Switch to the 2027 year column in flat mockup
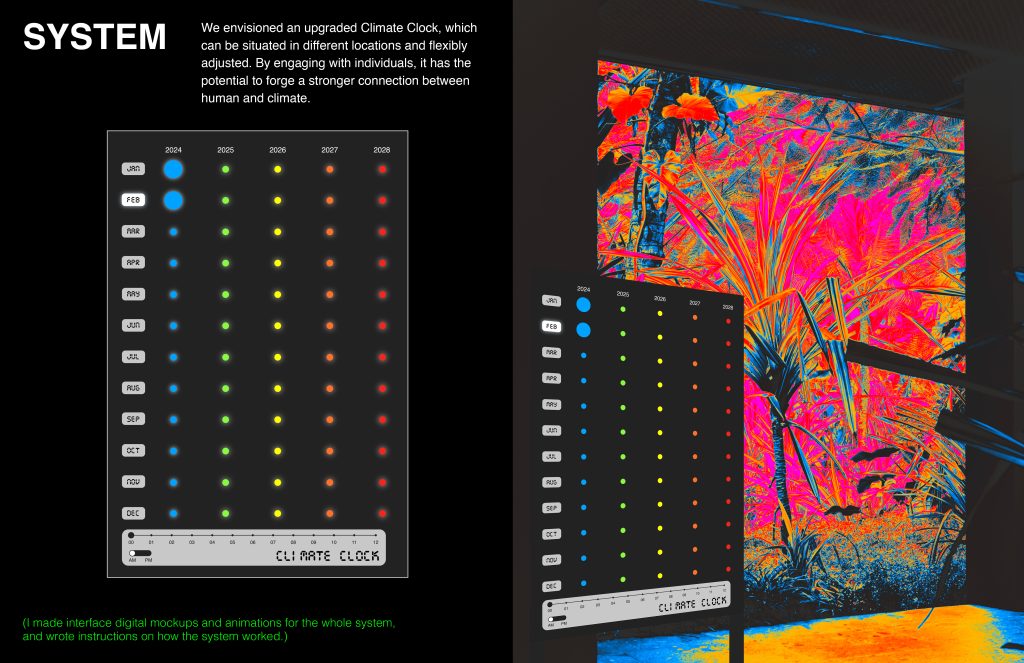This screenshot has height=663, width=1024. click(330, 150)
